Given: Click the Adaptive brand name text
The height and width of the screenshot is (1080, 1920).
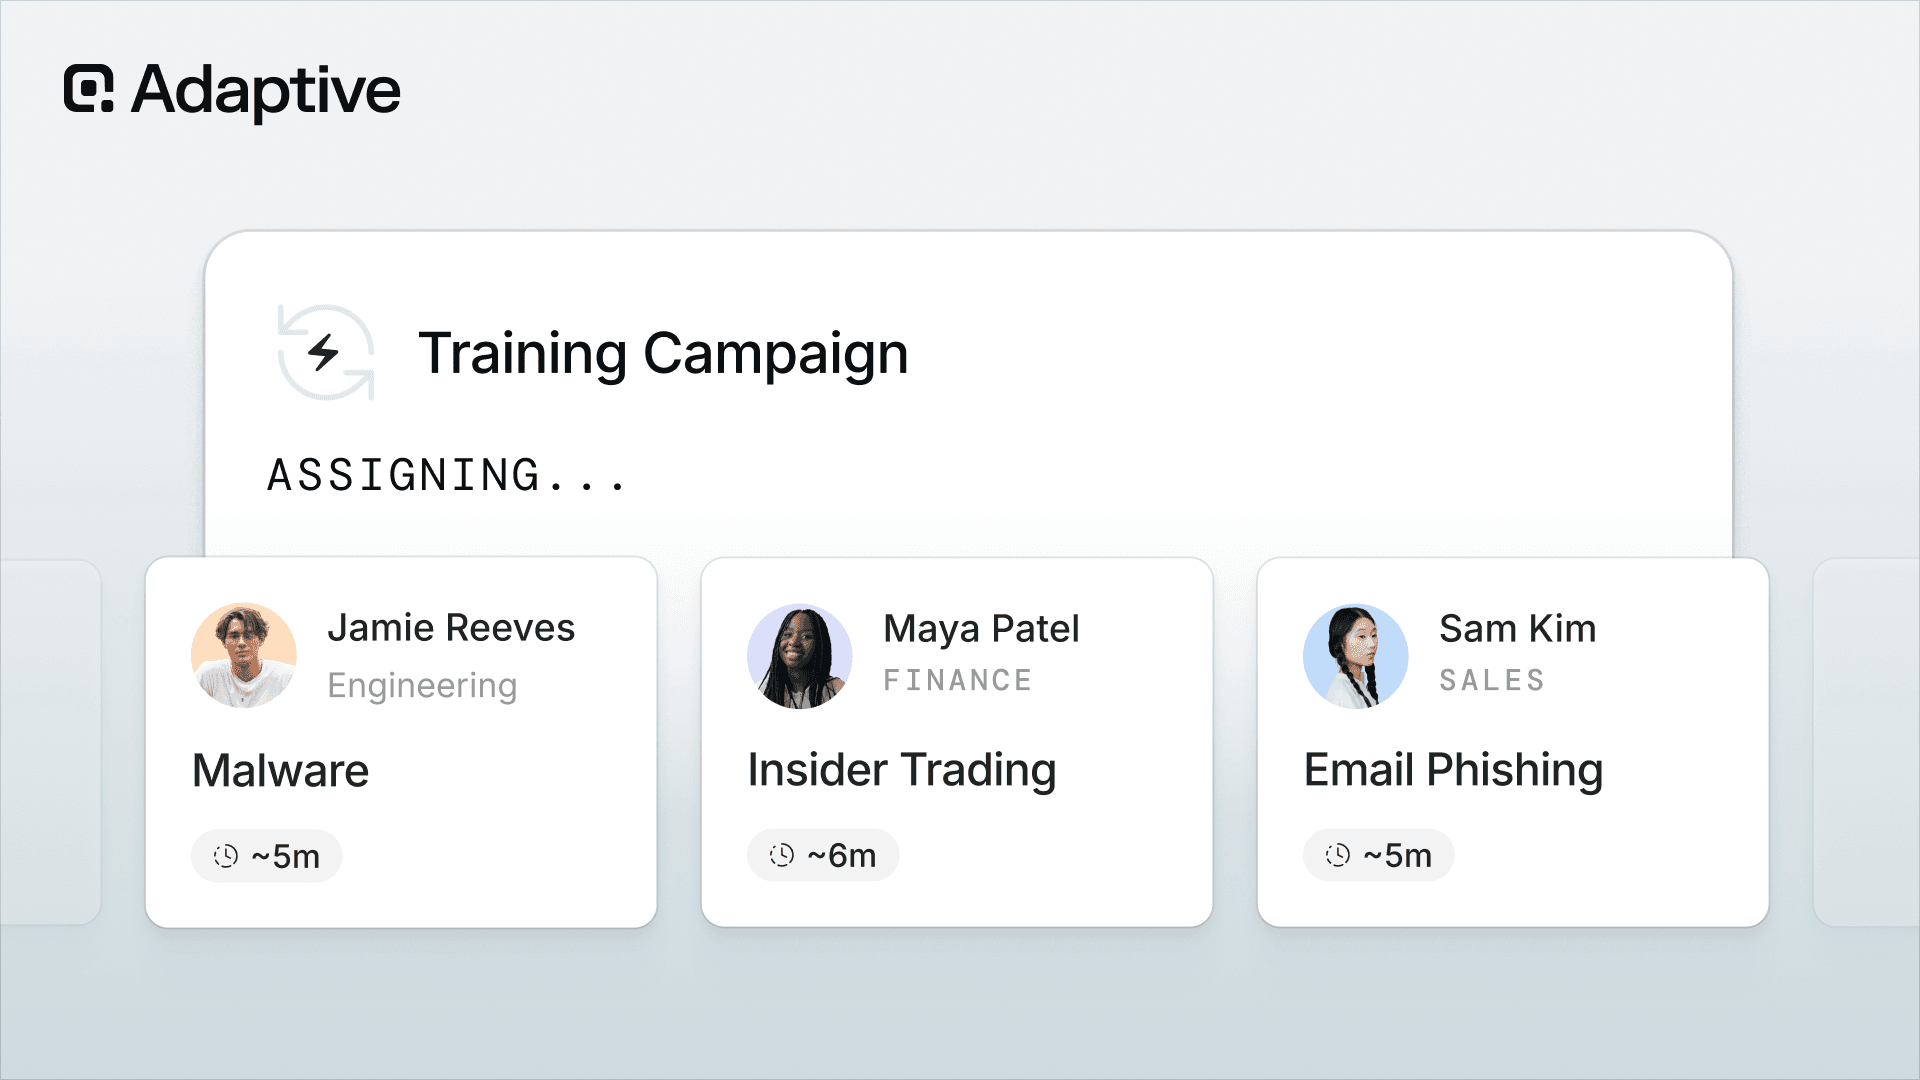Looking at the screenshot, I should 266,91.
